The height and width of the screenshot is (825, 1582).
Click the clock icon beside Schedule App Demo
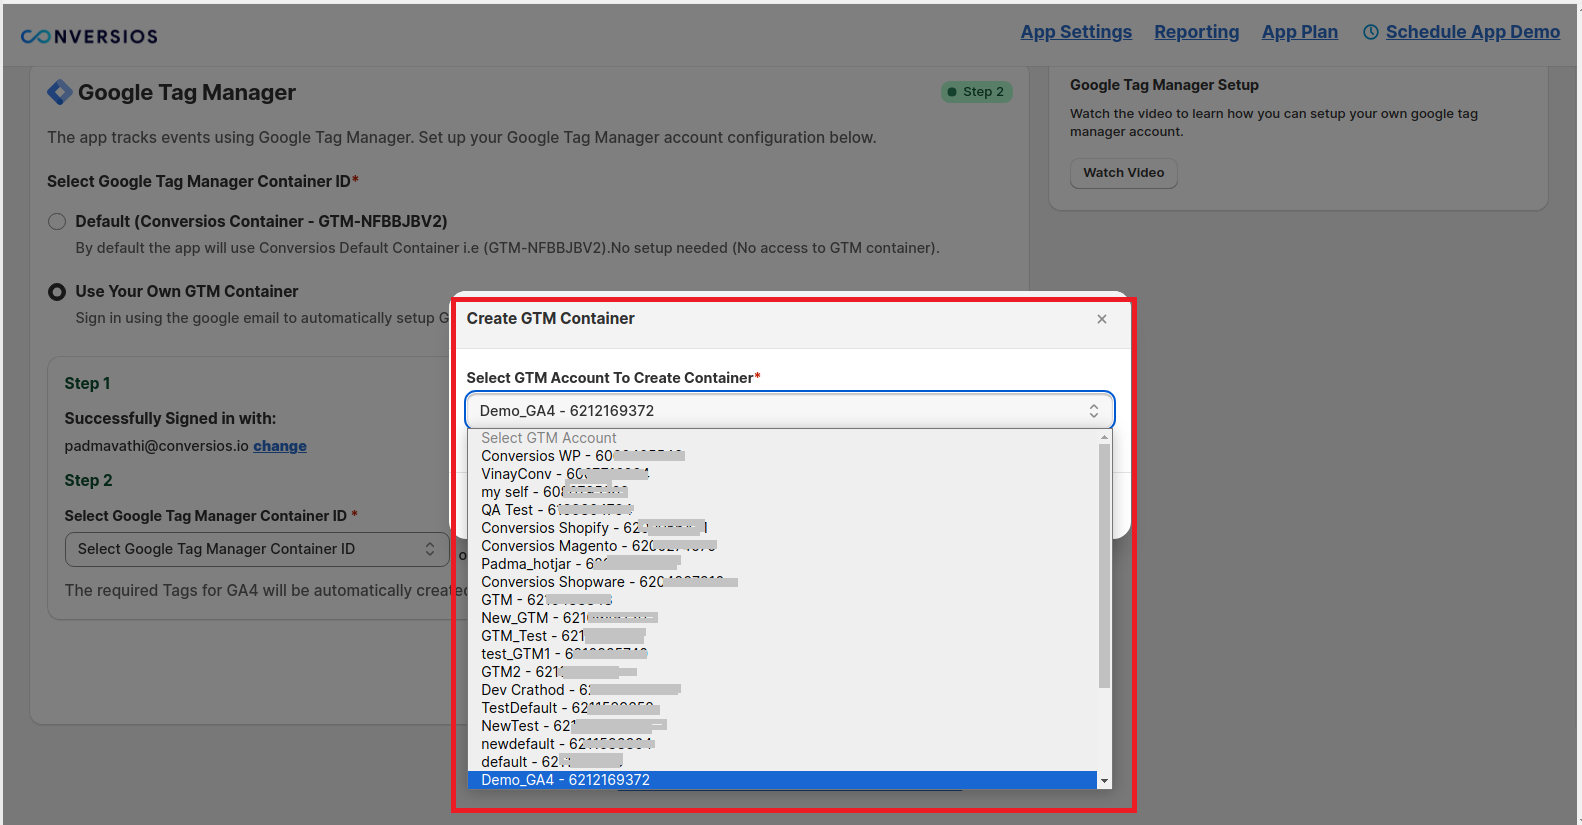(1371, 32)
